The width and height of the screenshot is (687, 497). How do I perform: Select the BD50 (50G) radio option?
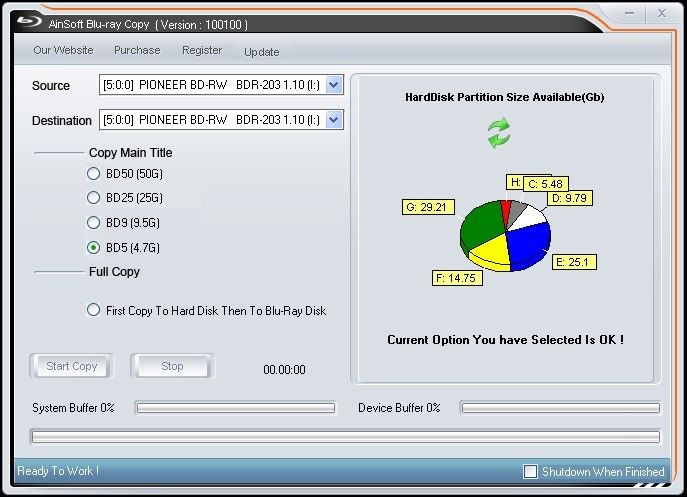click(x=93, y=174)
